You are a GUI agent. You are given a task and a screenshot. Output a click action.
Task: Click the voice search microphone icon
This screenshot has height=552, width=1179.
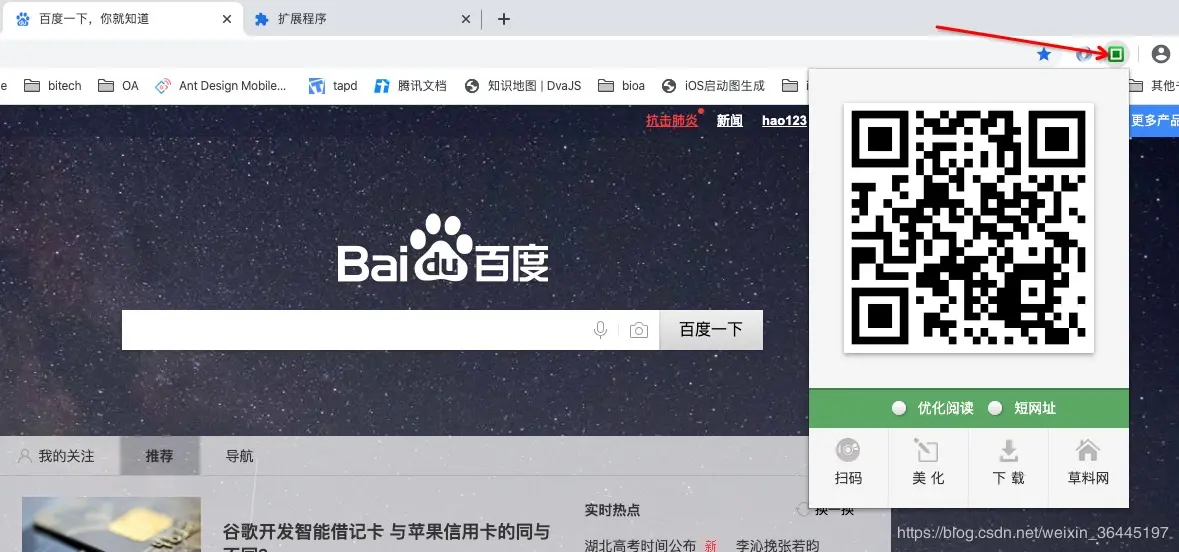click(x=600, y=330)
